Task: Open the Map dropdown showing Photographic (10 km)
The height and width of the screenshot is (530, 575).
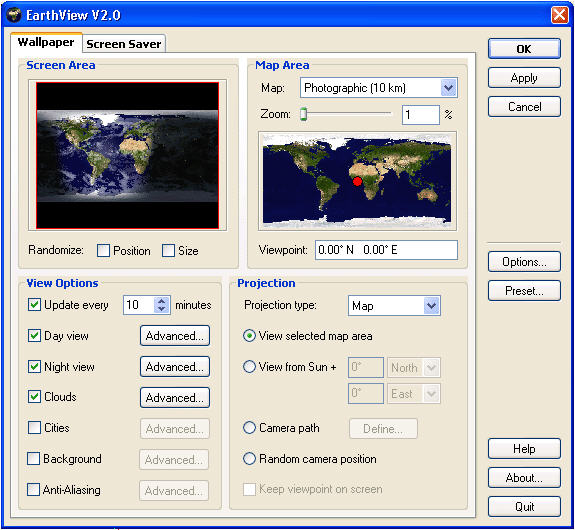Action: click(x=378, y=88)
